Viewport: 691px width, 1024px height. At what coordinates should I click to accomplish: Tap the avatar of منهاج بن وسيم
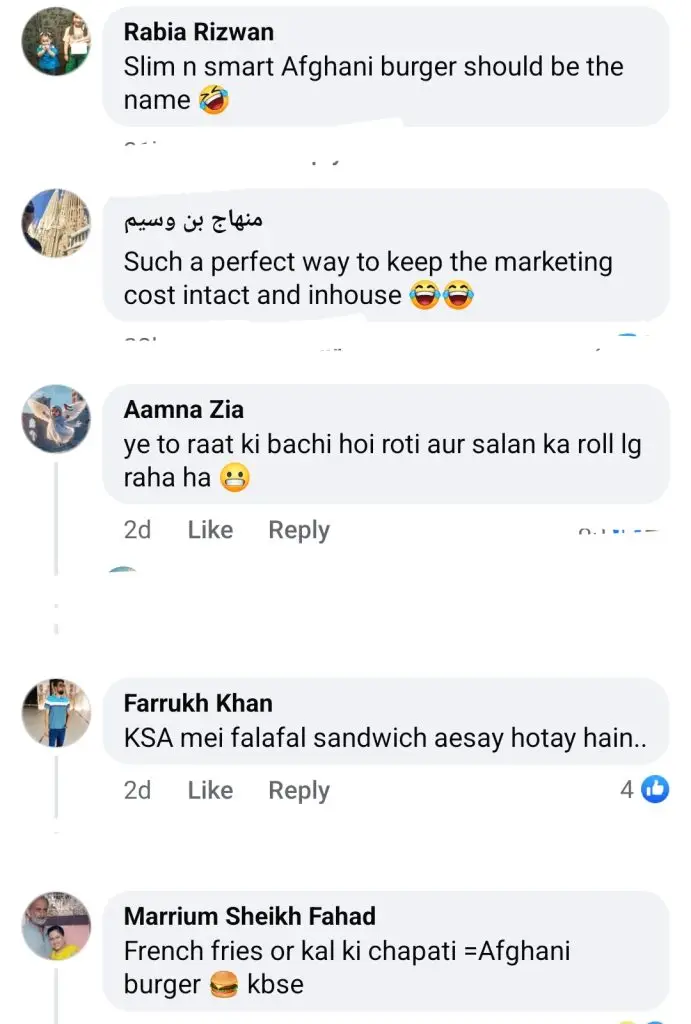click(56, 223)
